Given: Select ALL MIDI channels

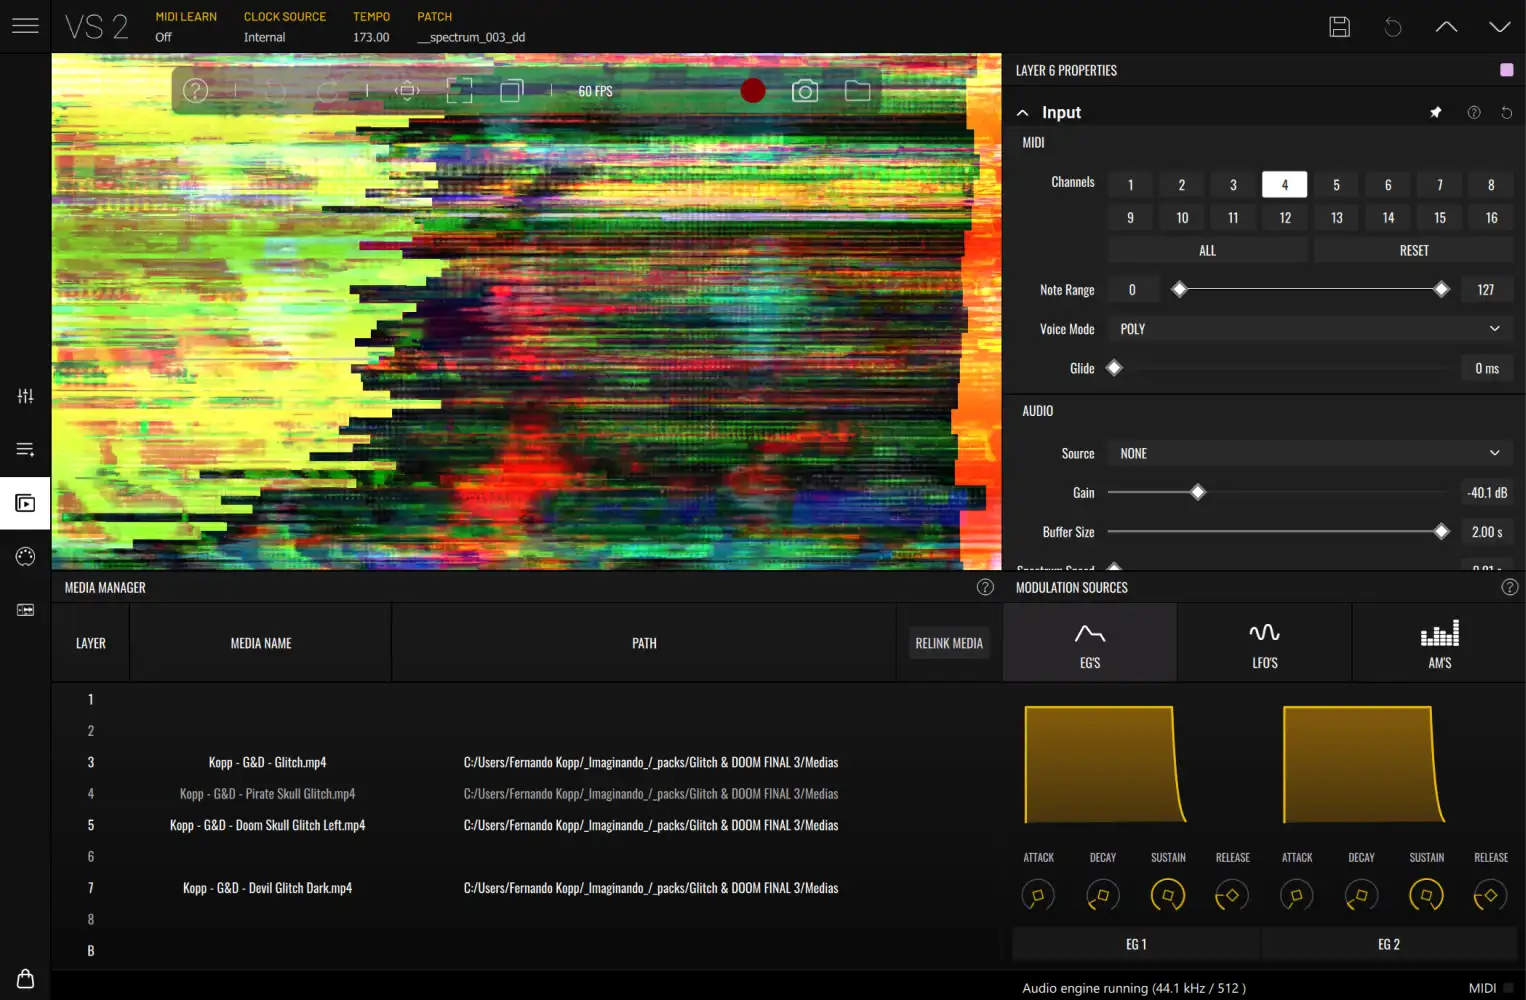Looking at the screenshot, I should (x=1207, y=249).
